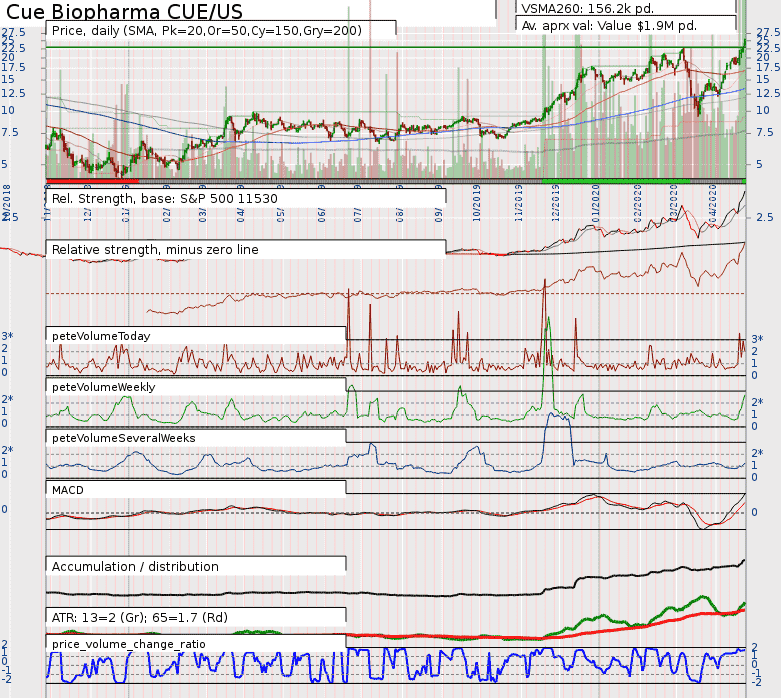Click the 'peteVolumeSeveralWeeks' indicator label
781x698 pixels.
pos(124,438)
